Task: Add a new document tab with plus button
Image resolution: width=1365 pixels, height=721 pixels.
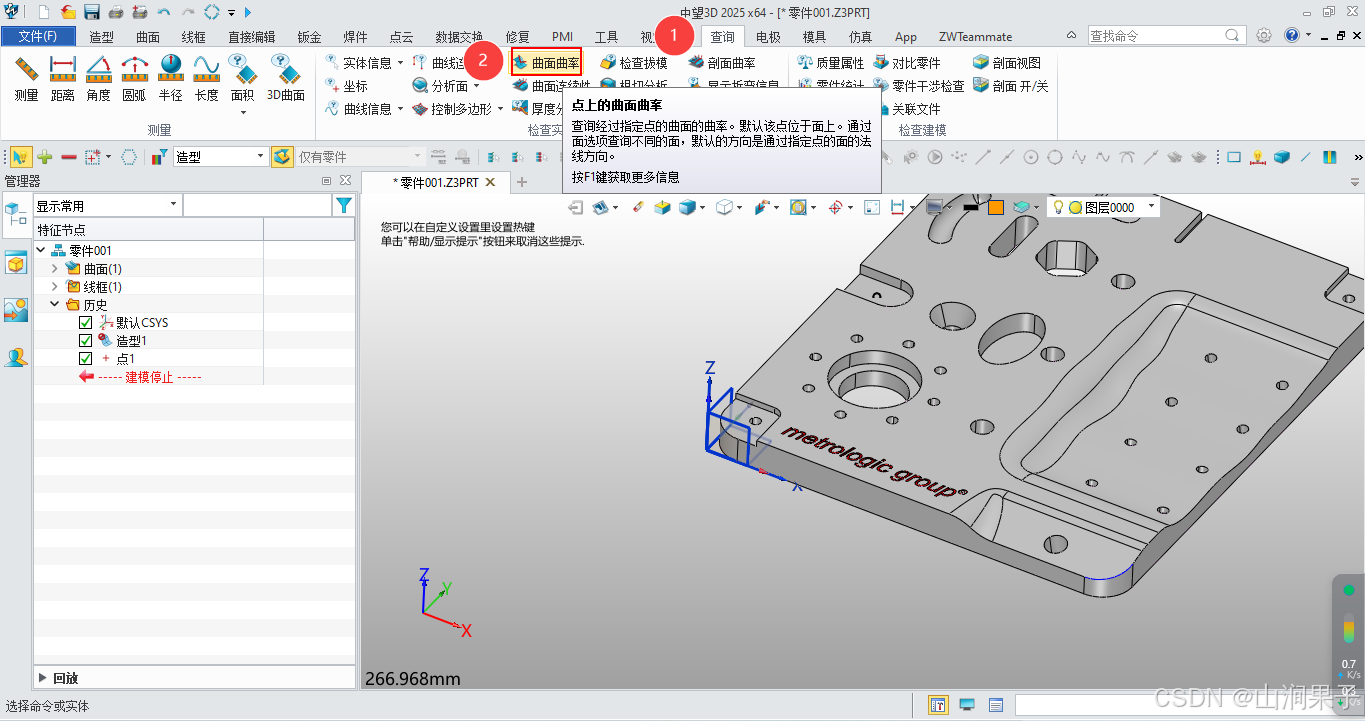Action: (x=522, y=182)
